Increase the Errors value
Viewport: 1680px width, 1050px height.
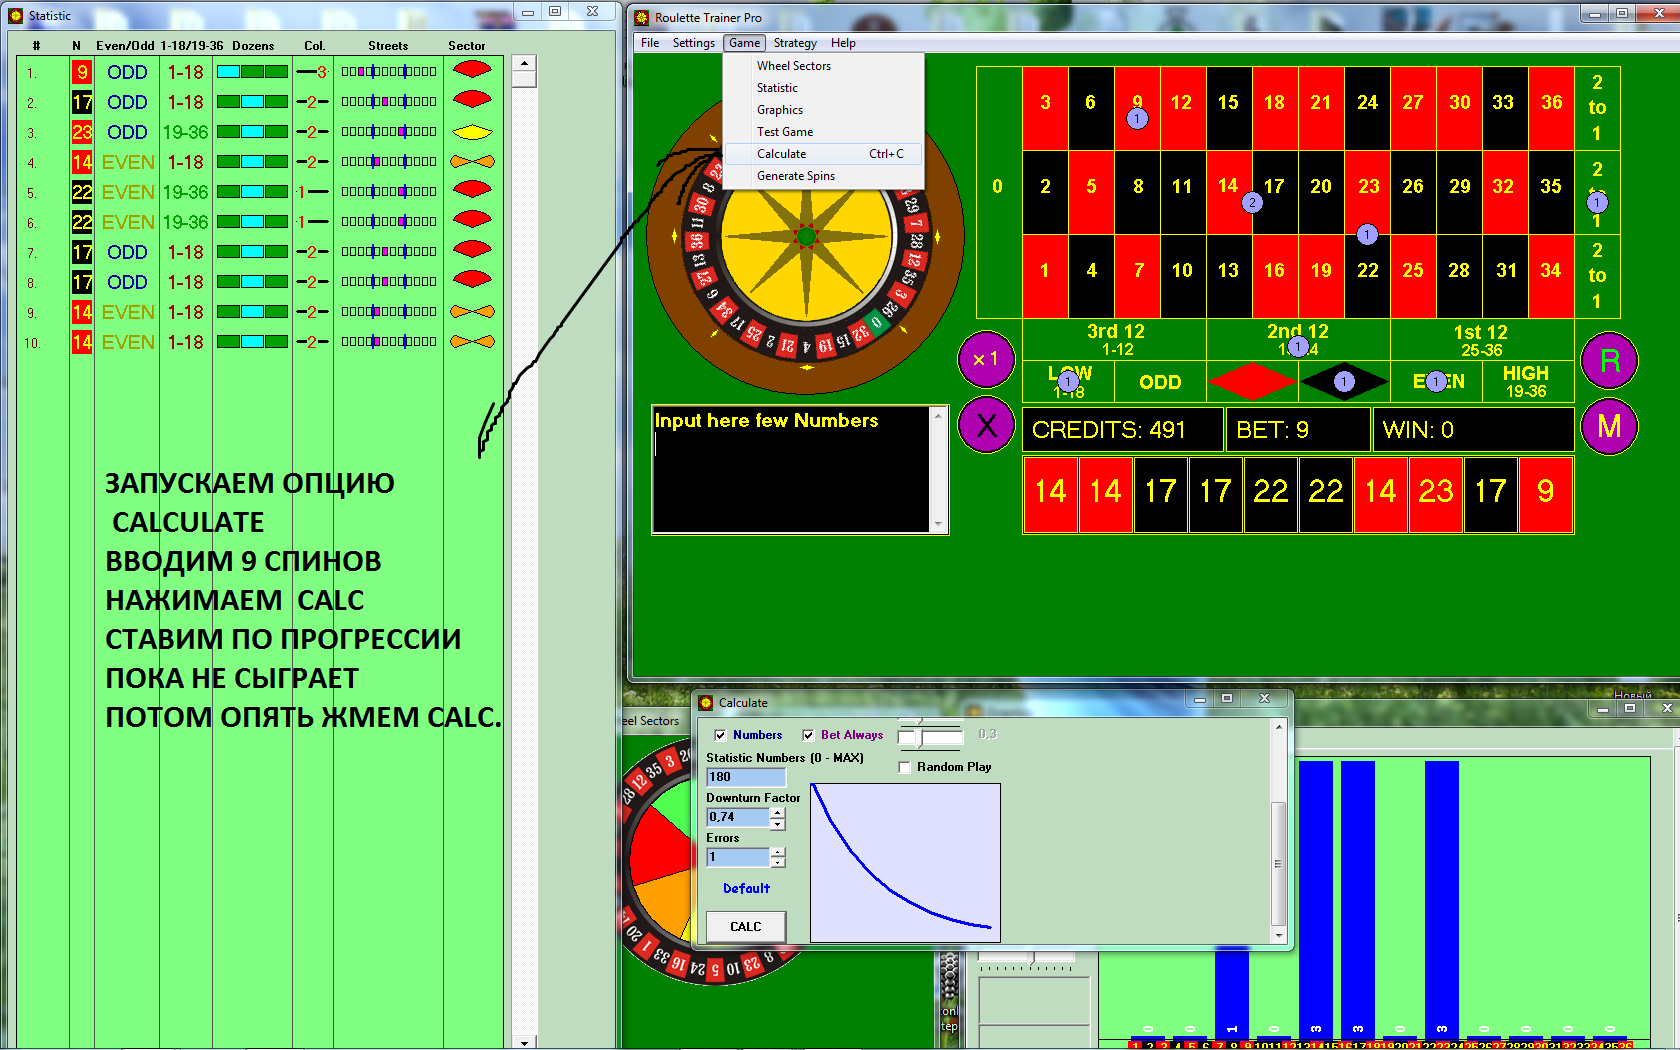tap(778, 852)
